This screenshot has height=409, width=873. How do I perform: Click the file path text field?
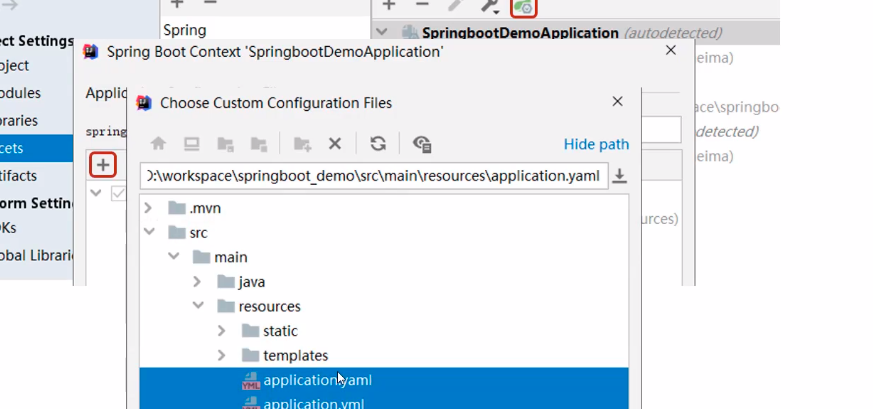pos(372,176)
